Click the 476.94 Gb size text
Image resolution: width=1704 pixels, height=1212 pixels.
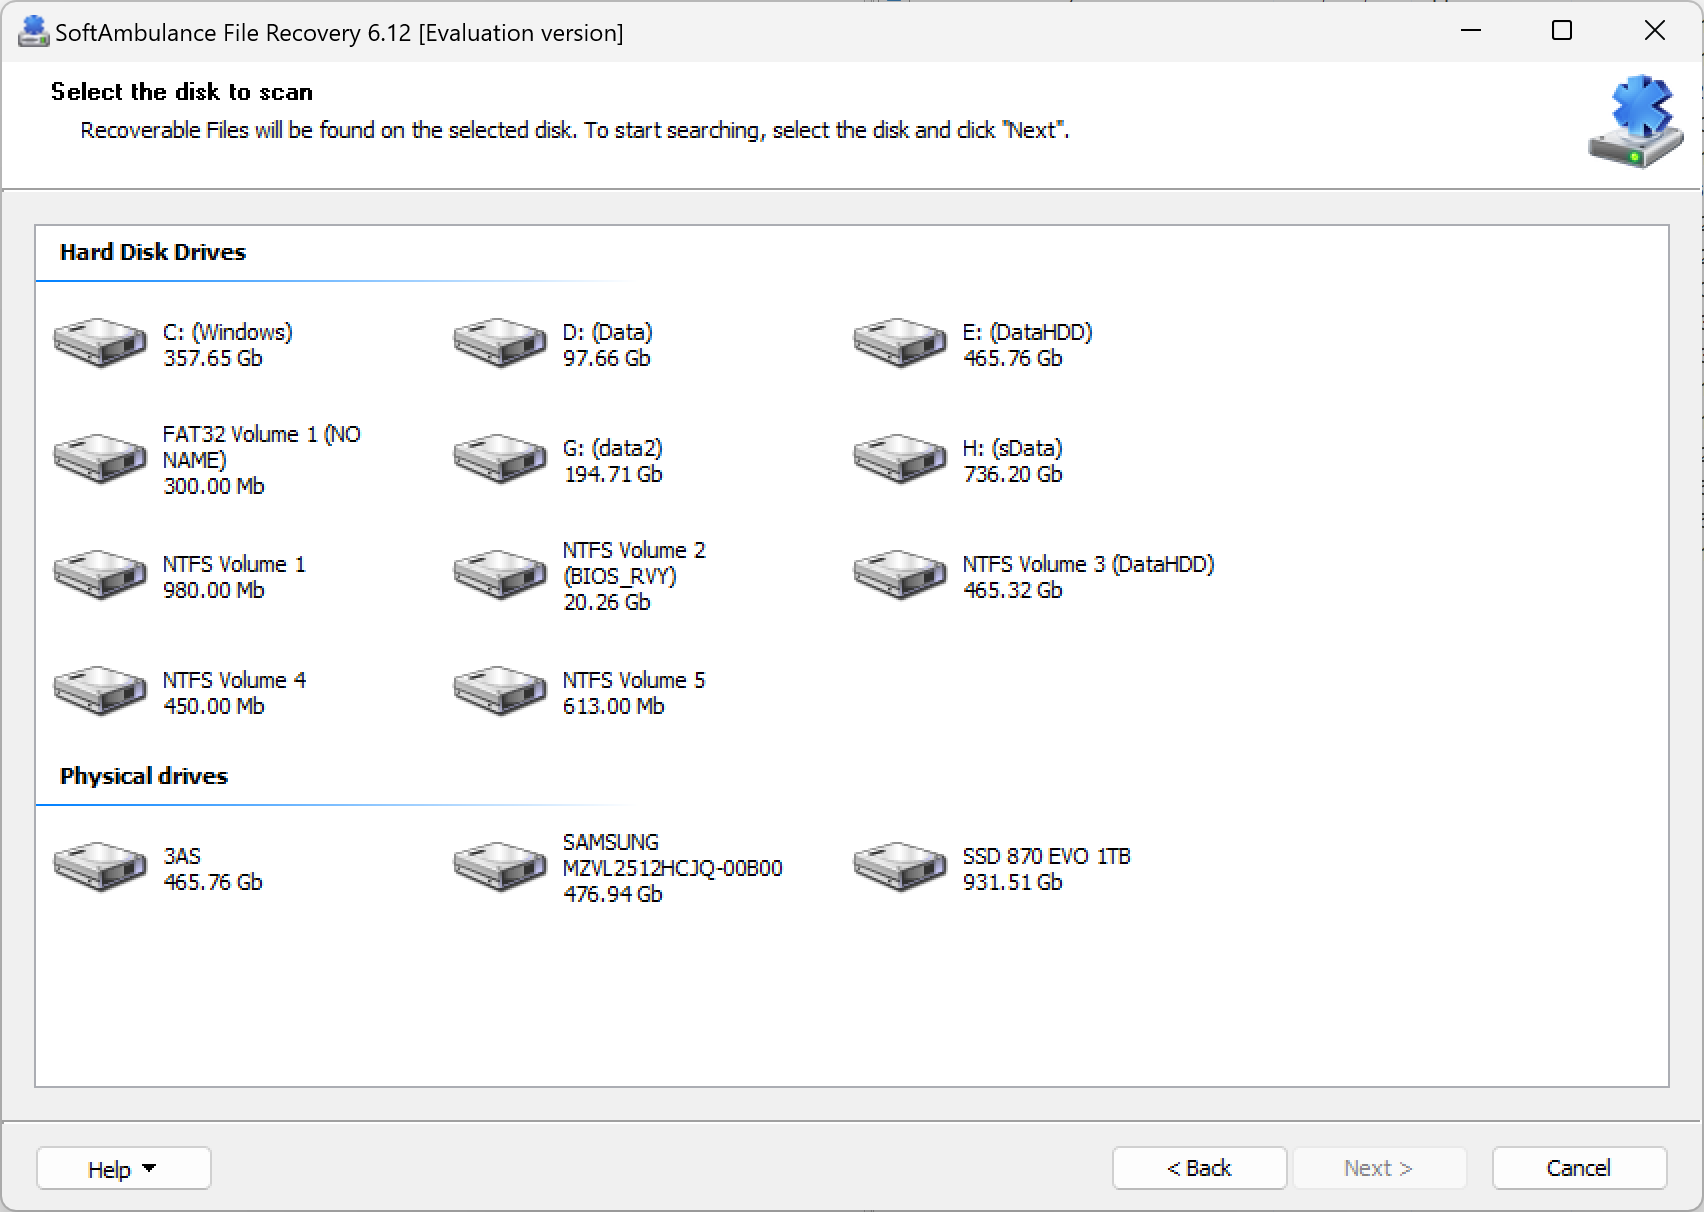point(613,894)
